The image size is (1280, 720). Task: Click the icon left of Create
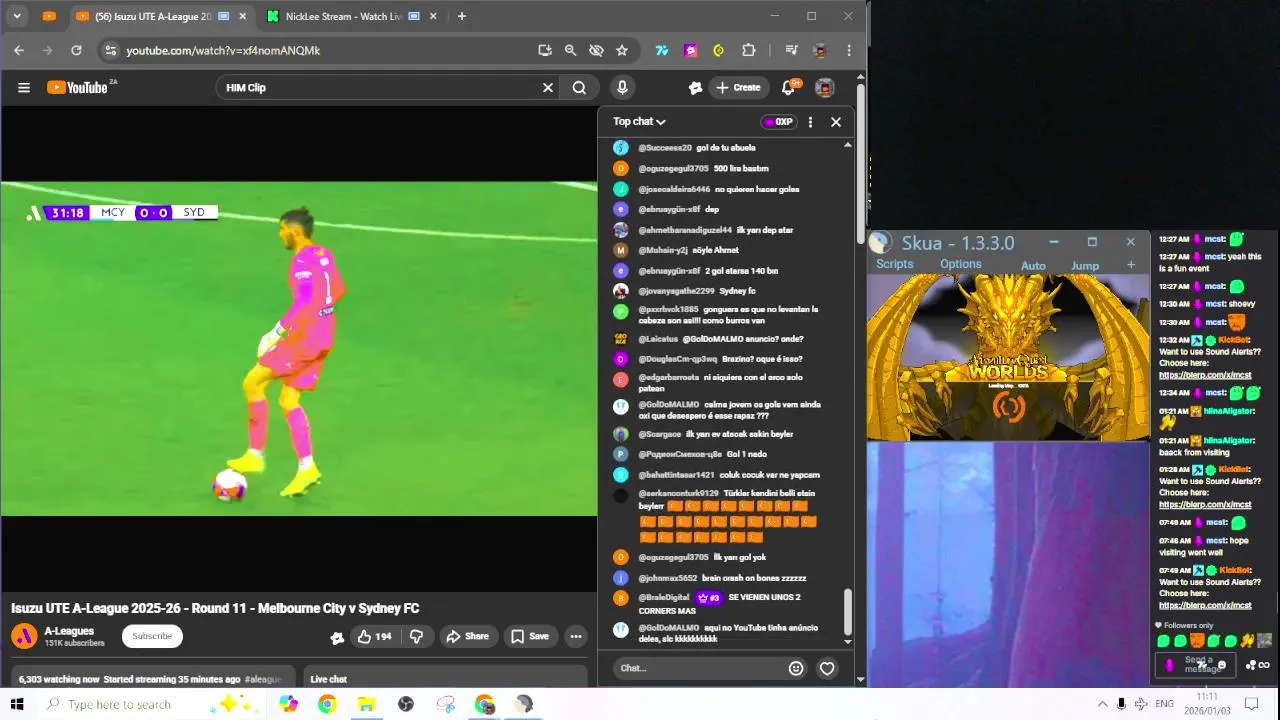696,88
